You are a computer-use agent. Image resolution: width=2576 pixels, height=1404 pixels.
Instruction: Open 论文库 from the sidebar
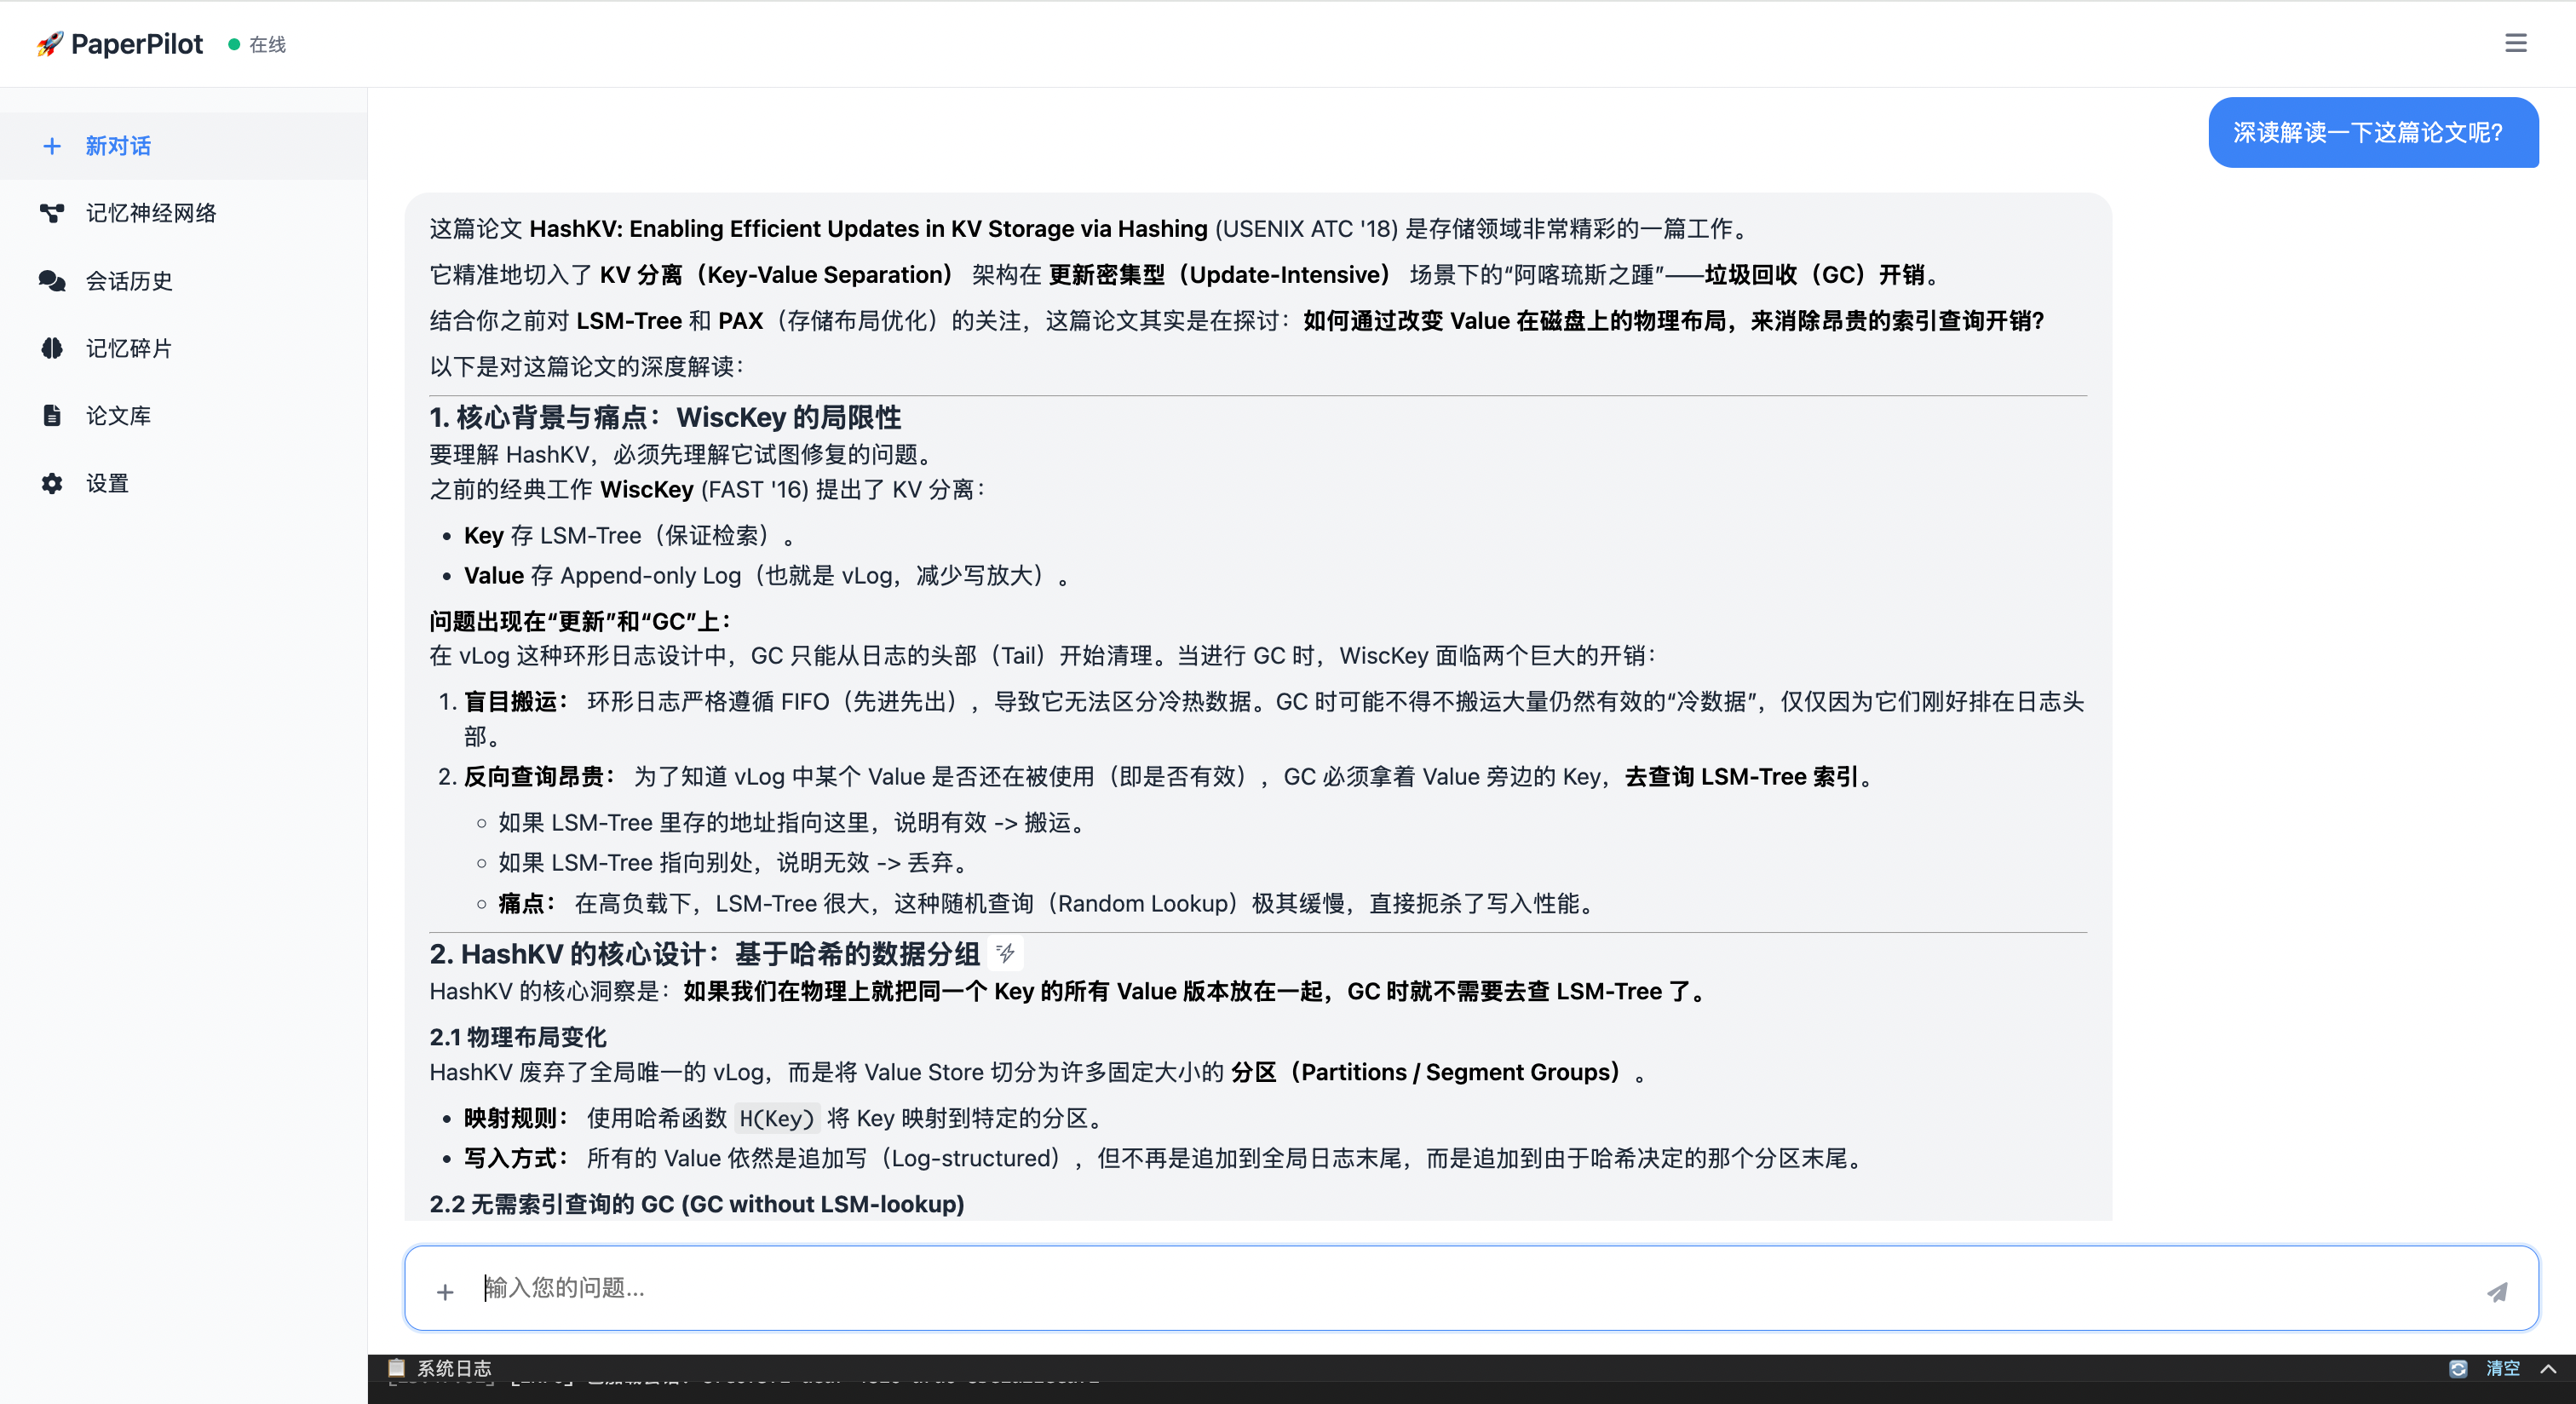(184, 416)
